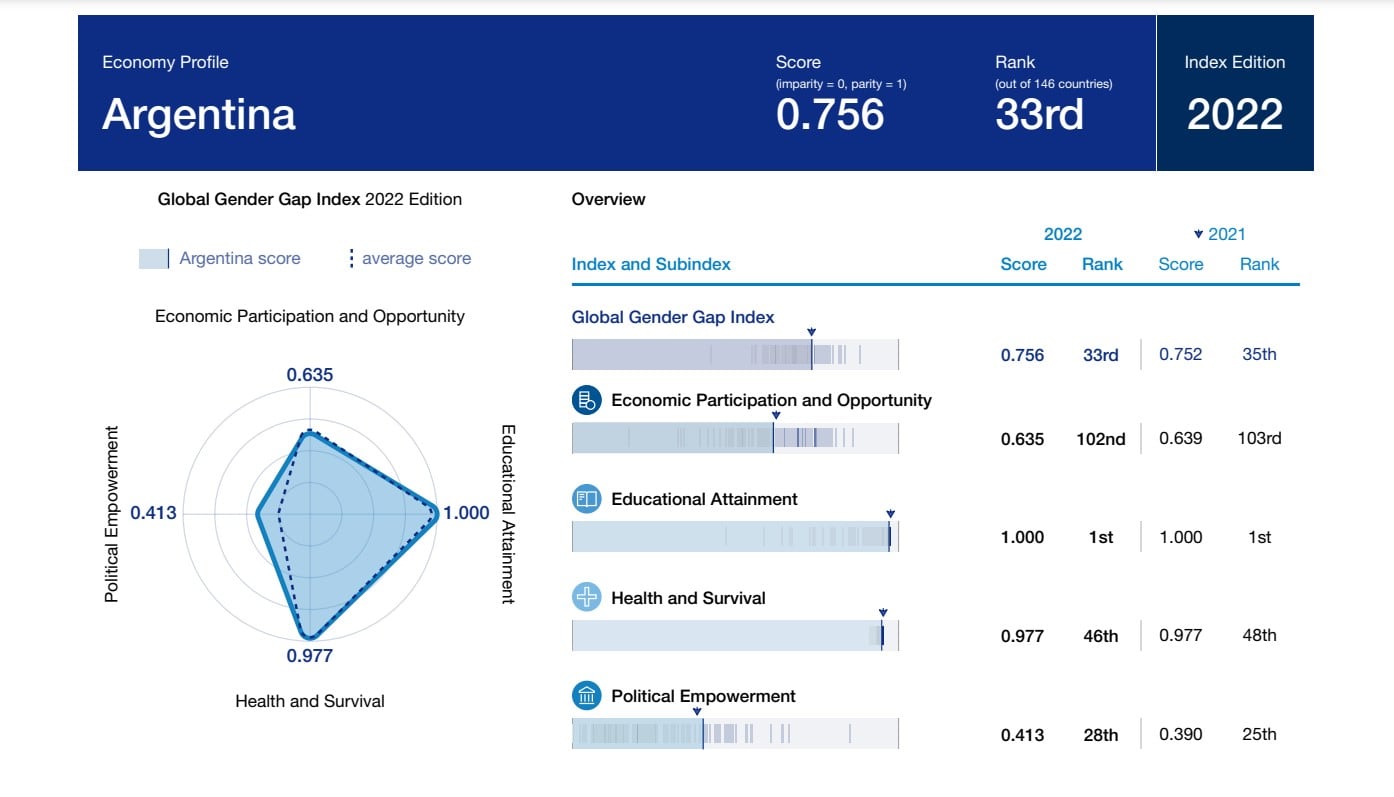Click the imparity parity scale note
The width and height of the screenshot is (1394, 797).
pyautogui.click(x=841, y=84)
